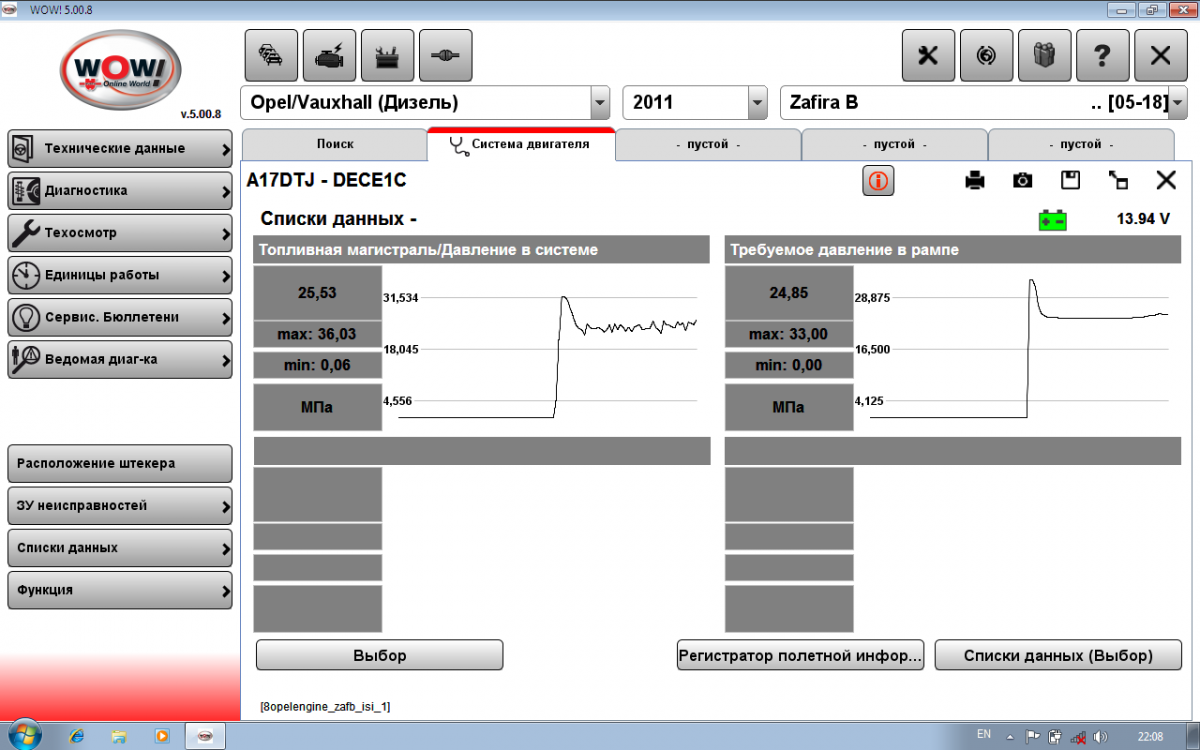Screen dimensions: 1200x750
Task: Click the WOW! Online World logo
Action: (120, 70)
